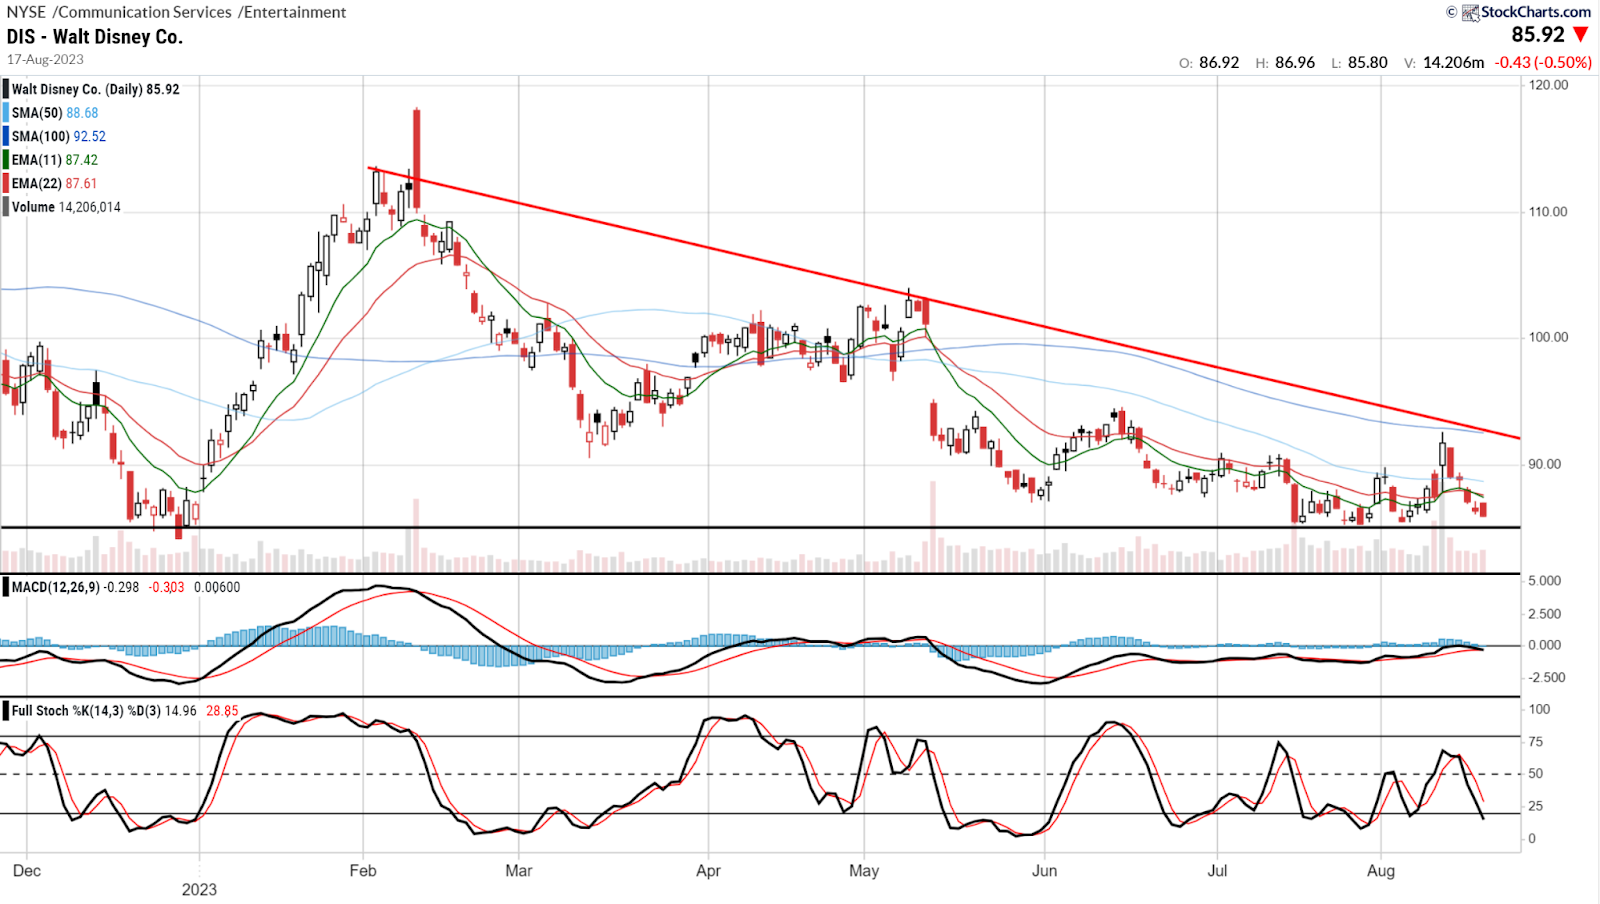
Task: Click the red down arrow beside 85.92
Action: (x=1581, y=35)
